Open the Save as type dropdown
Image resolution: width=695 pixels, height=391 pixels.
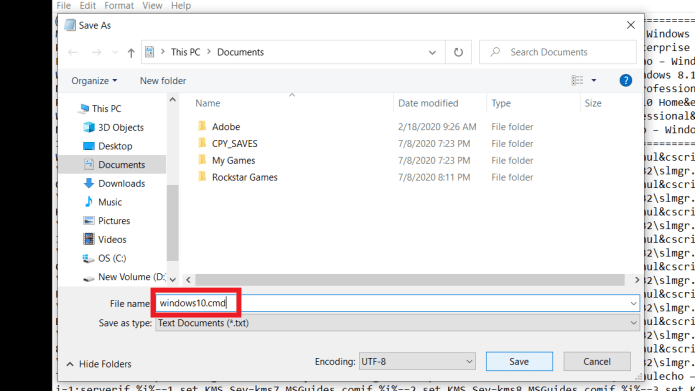(x=397, y=323)
